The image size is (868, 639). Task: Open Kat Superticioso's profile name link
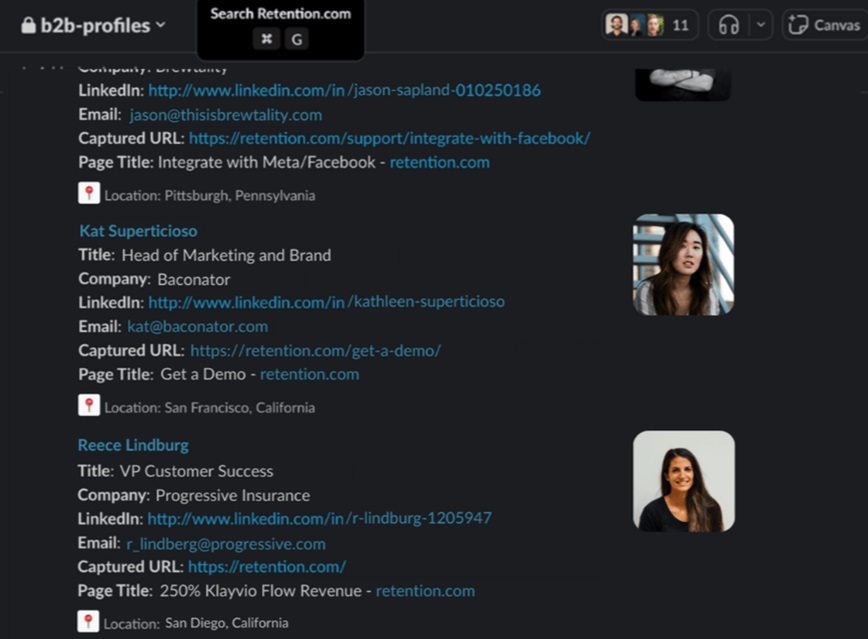(138, 231)
